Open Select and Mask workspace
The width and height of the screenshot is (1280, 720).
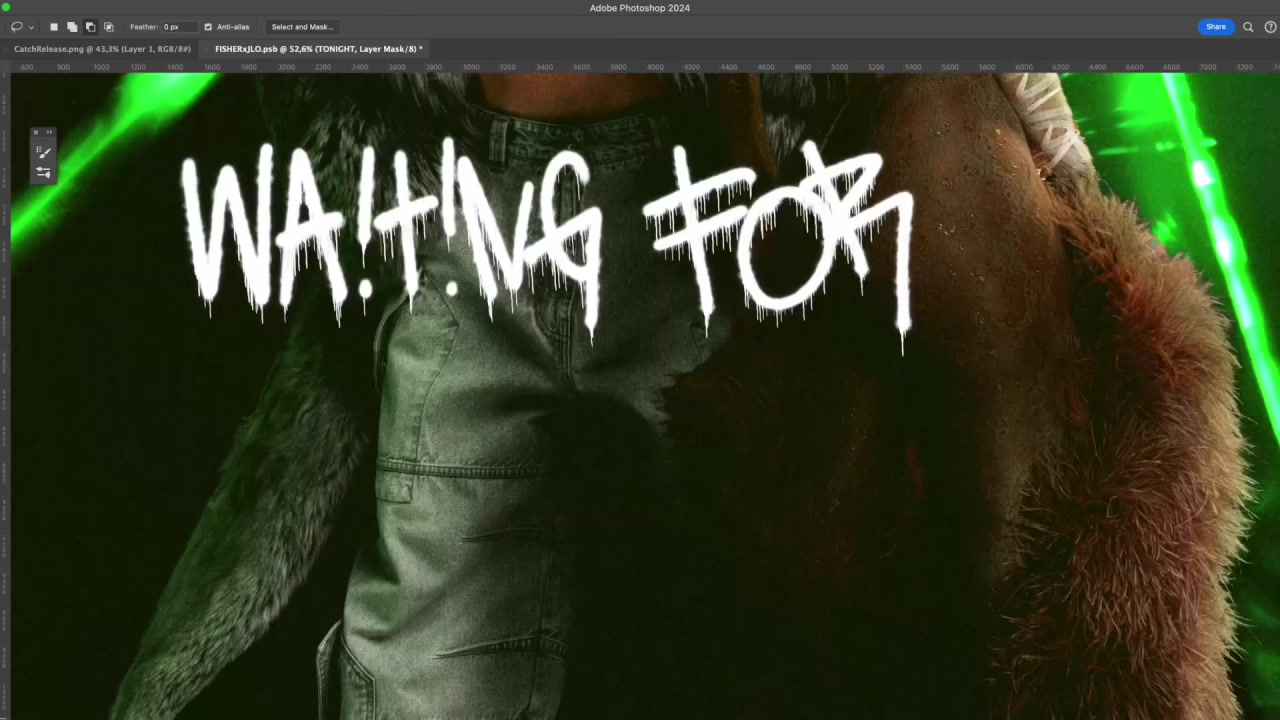pos(302,27)
